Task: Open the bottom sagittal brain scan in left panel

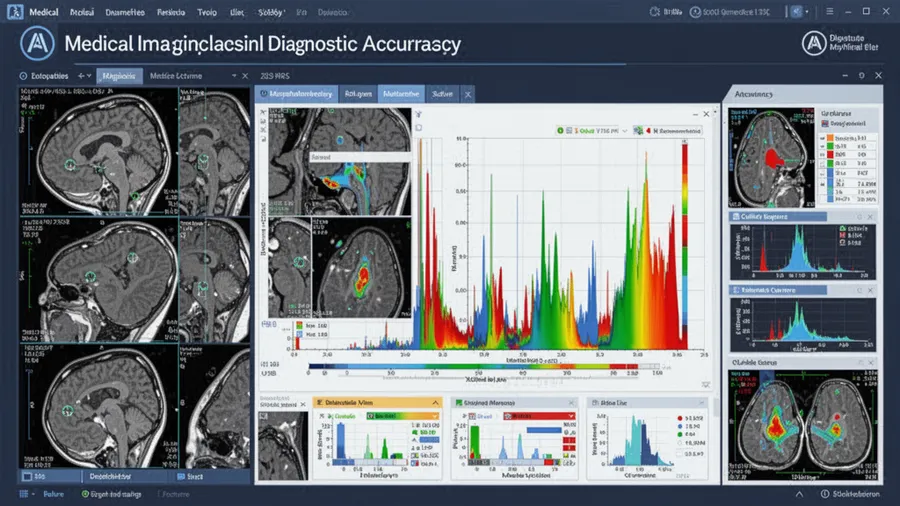Action: coord(99,406)
